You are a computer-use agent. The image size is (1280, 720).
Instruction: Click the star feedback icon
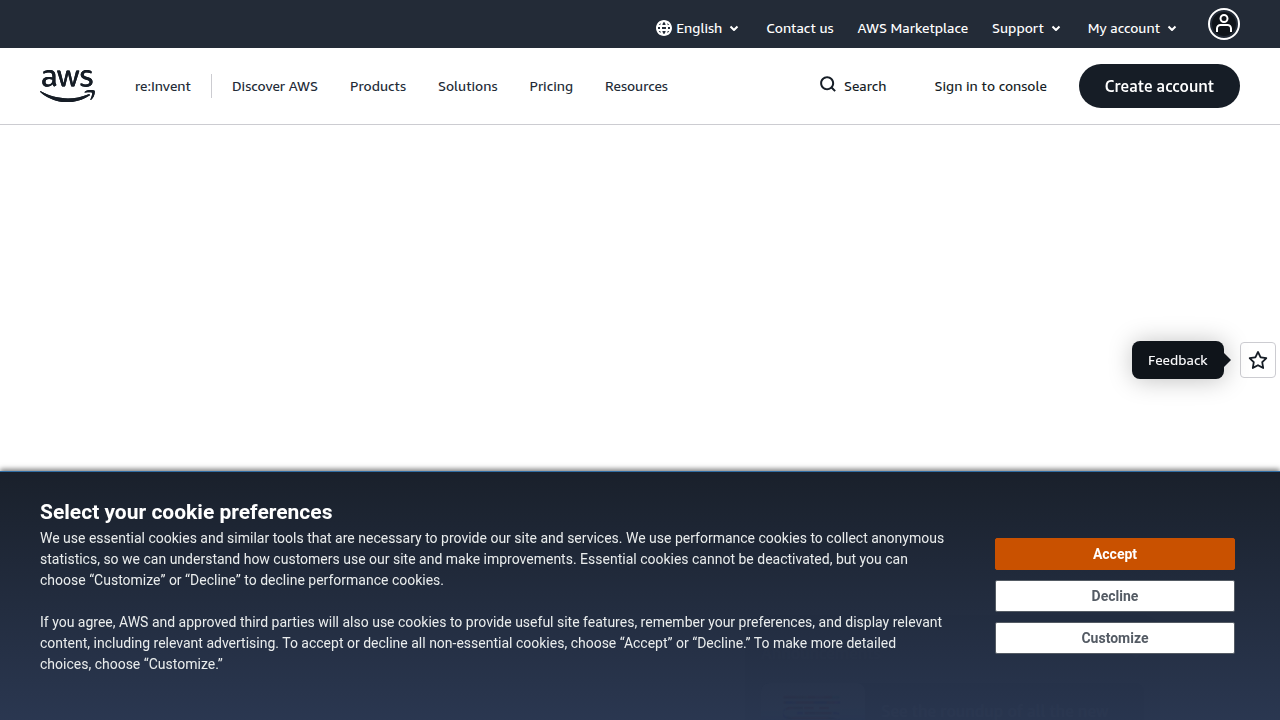(1258, 360)
